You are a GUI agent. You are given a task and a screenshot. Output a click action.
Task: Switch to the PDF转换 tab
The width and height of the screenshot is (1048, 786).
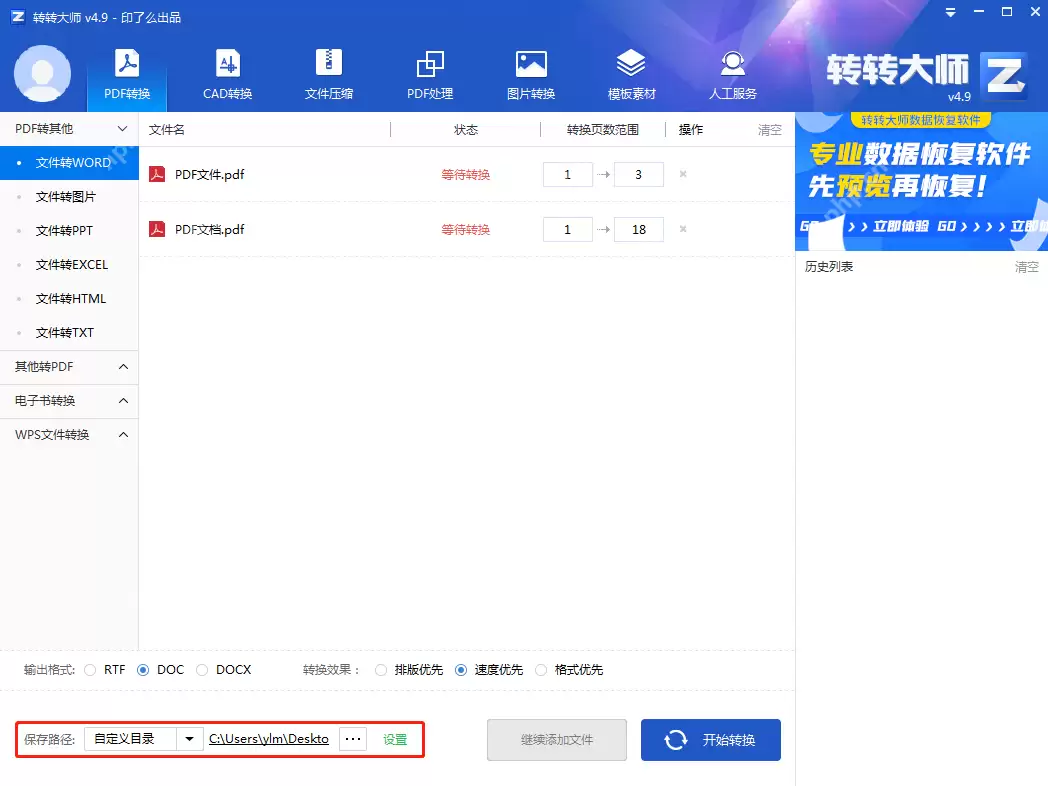[126, 75]
